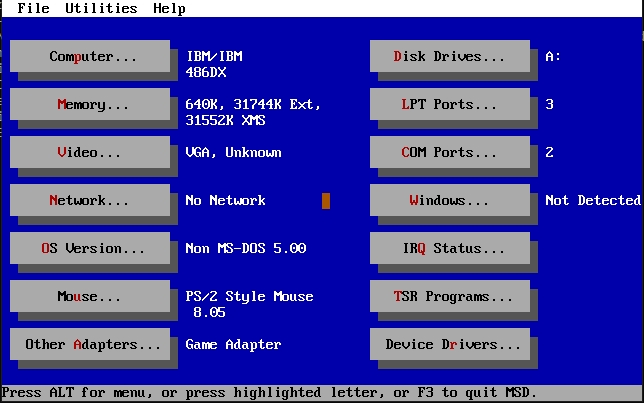Image resolution: width=644 pixels, height=403 pixels.
Task: Click the Windows... button
Action: click(450, 200)
